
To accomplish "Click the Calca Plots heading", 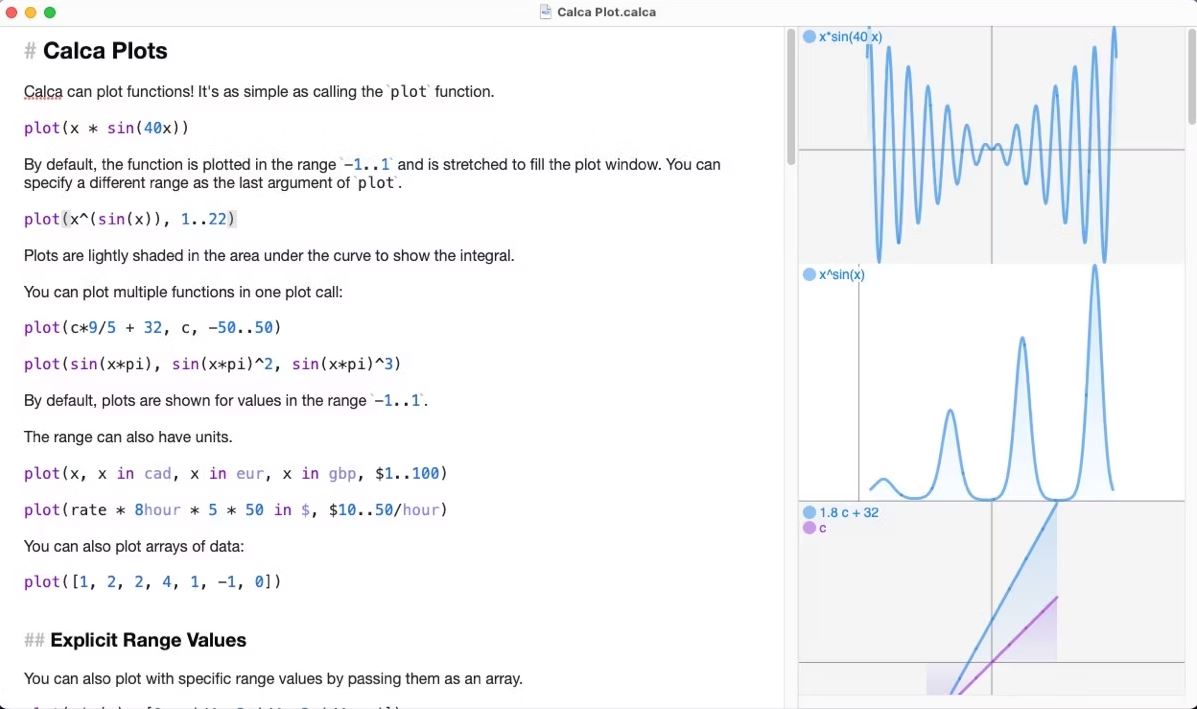I will click(105, 50).
